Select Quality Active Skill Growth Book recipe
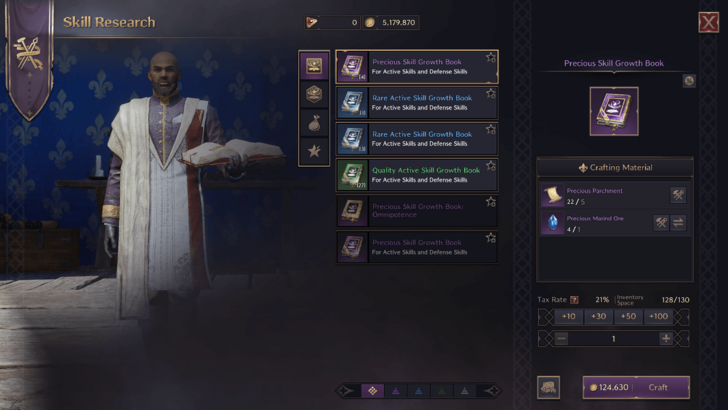 [417, 175]
